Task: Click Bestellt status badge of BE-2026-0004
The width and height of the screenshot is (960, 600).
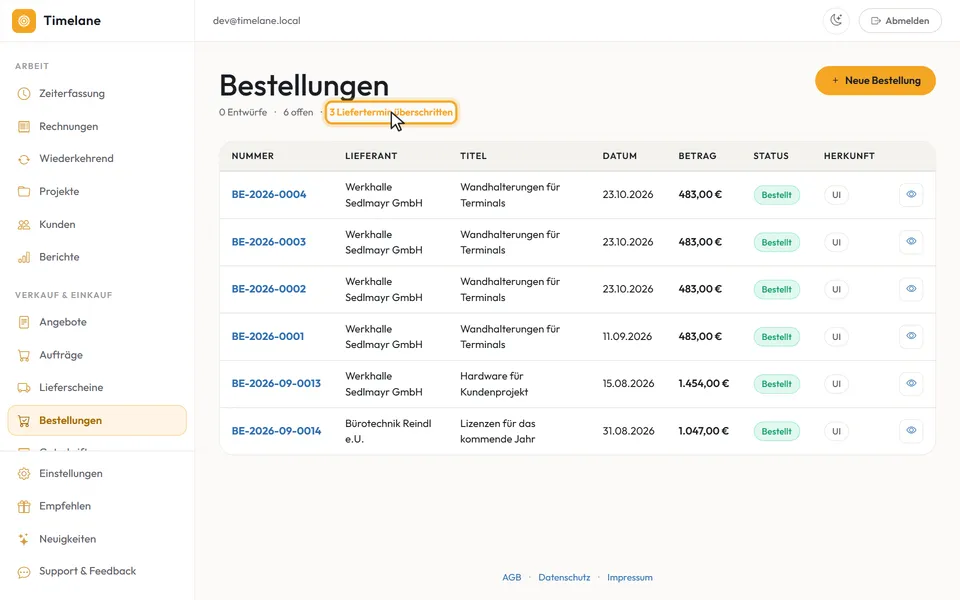Action: coord(776,195)
